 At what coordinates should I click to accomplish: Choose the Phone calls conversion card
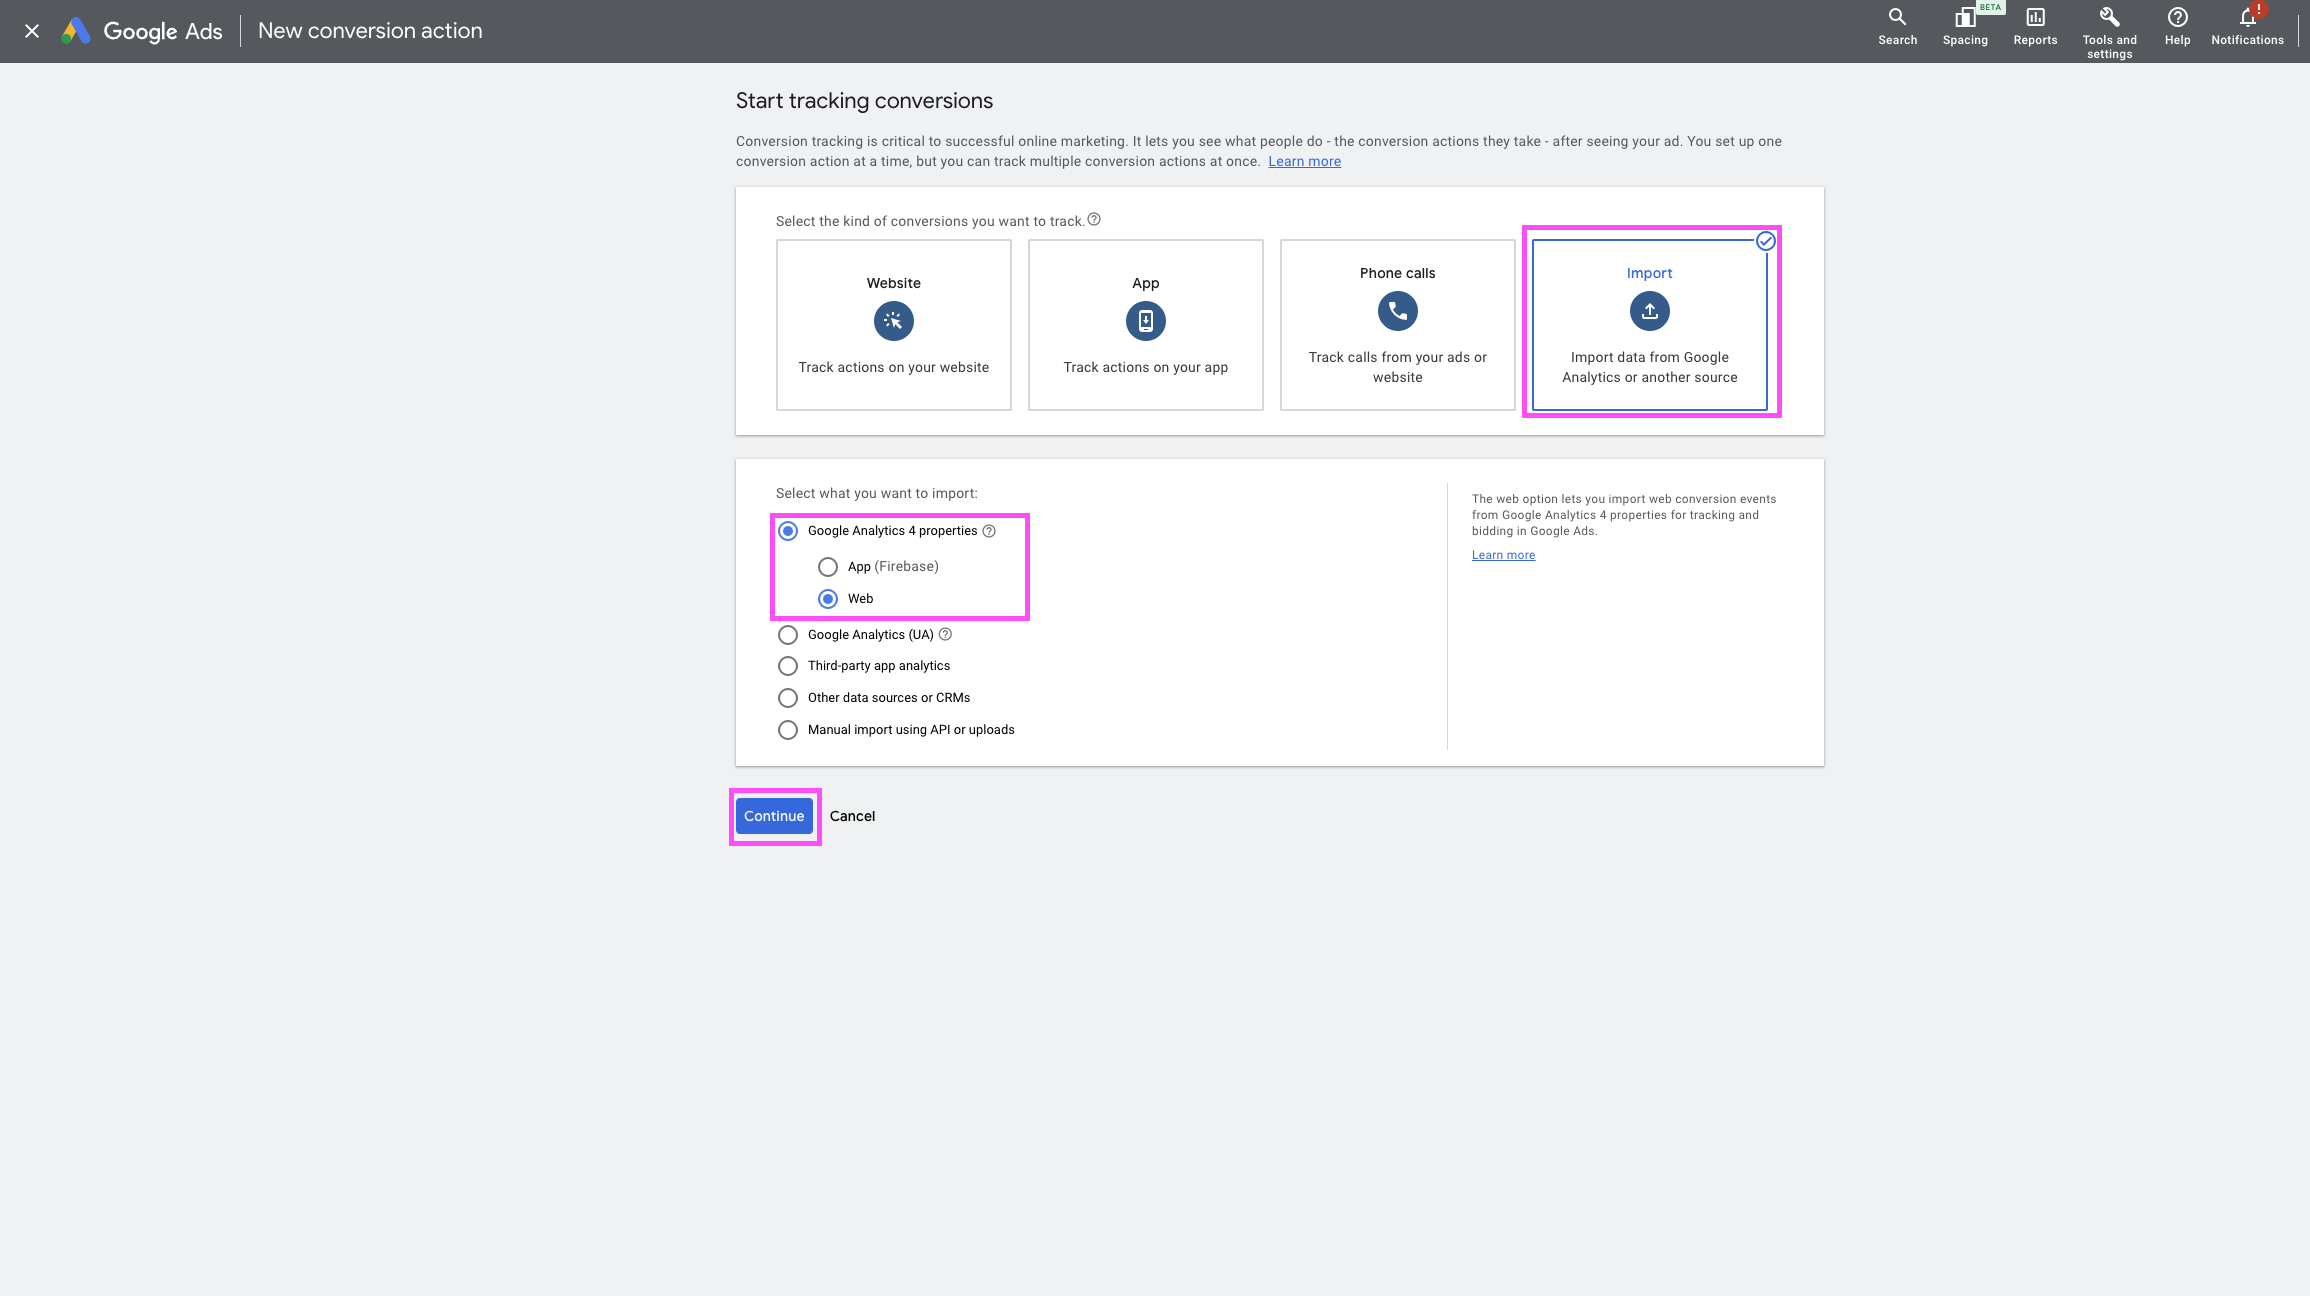click(x=1397, y=324)
